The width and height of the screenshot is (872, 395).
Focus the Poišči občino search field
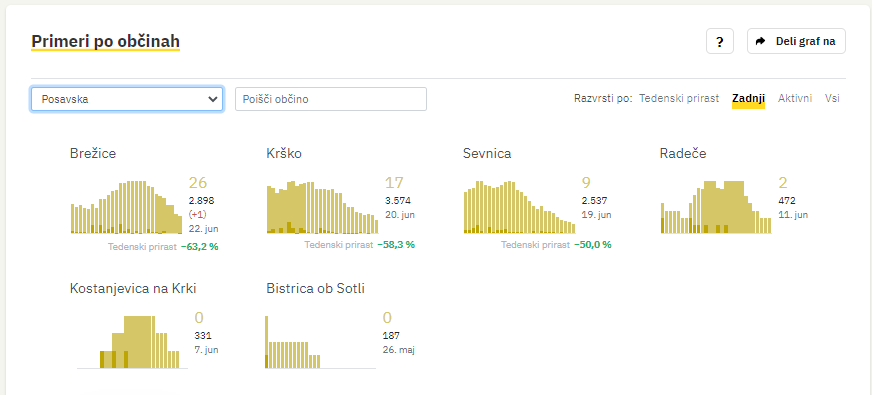click(x=331, y=99)
